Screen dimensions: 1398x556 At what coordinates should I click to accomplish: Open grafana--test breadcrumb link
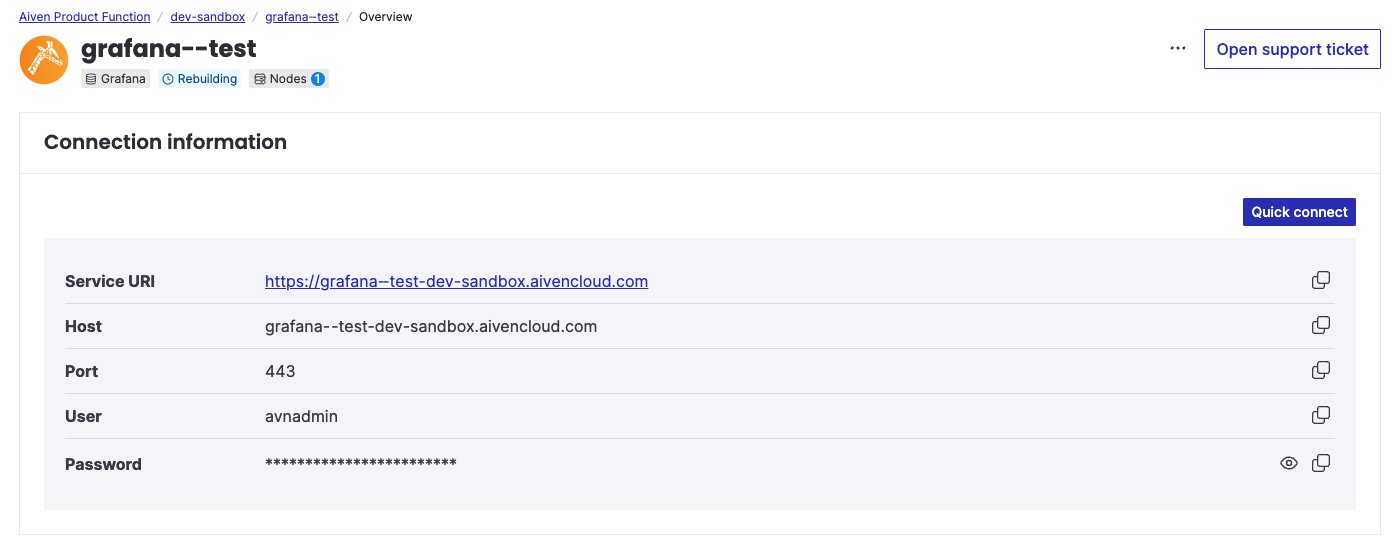click(302, 17)
